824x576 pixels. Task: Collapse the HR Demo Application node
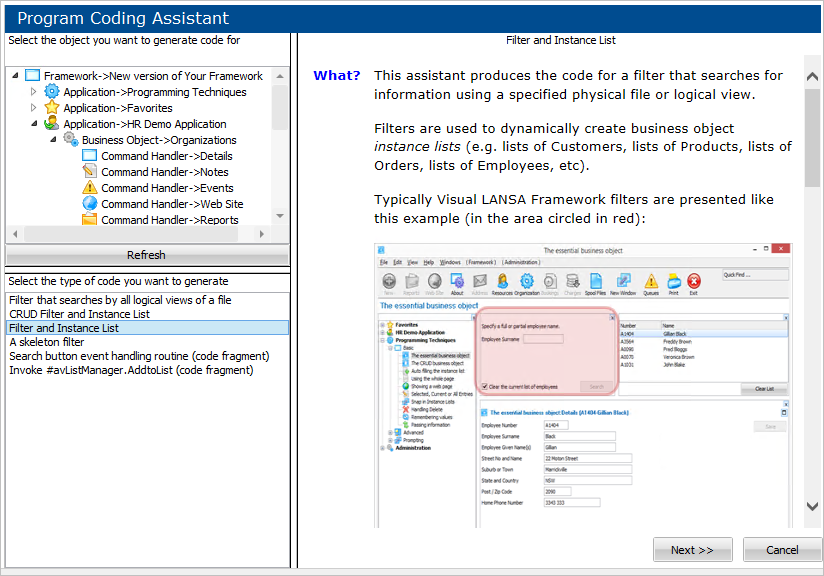[34, 124]
